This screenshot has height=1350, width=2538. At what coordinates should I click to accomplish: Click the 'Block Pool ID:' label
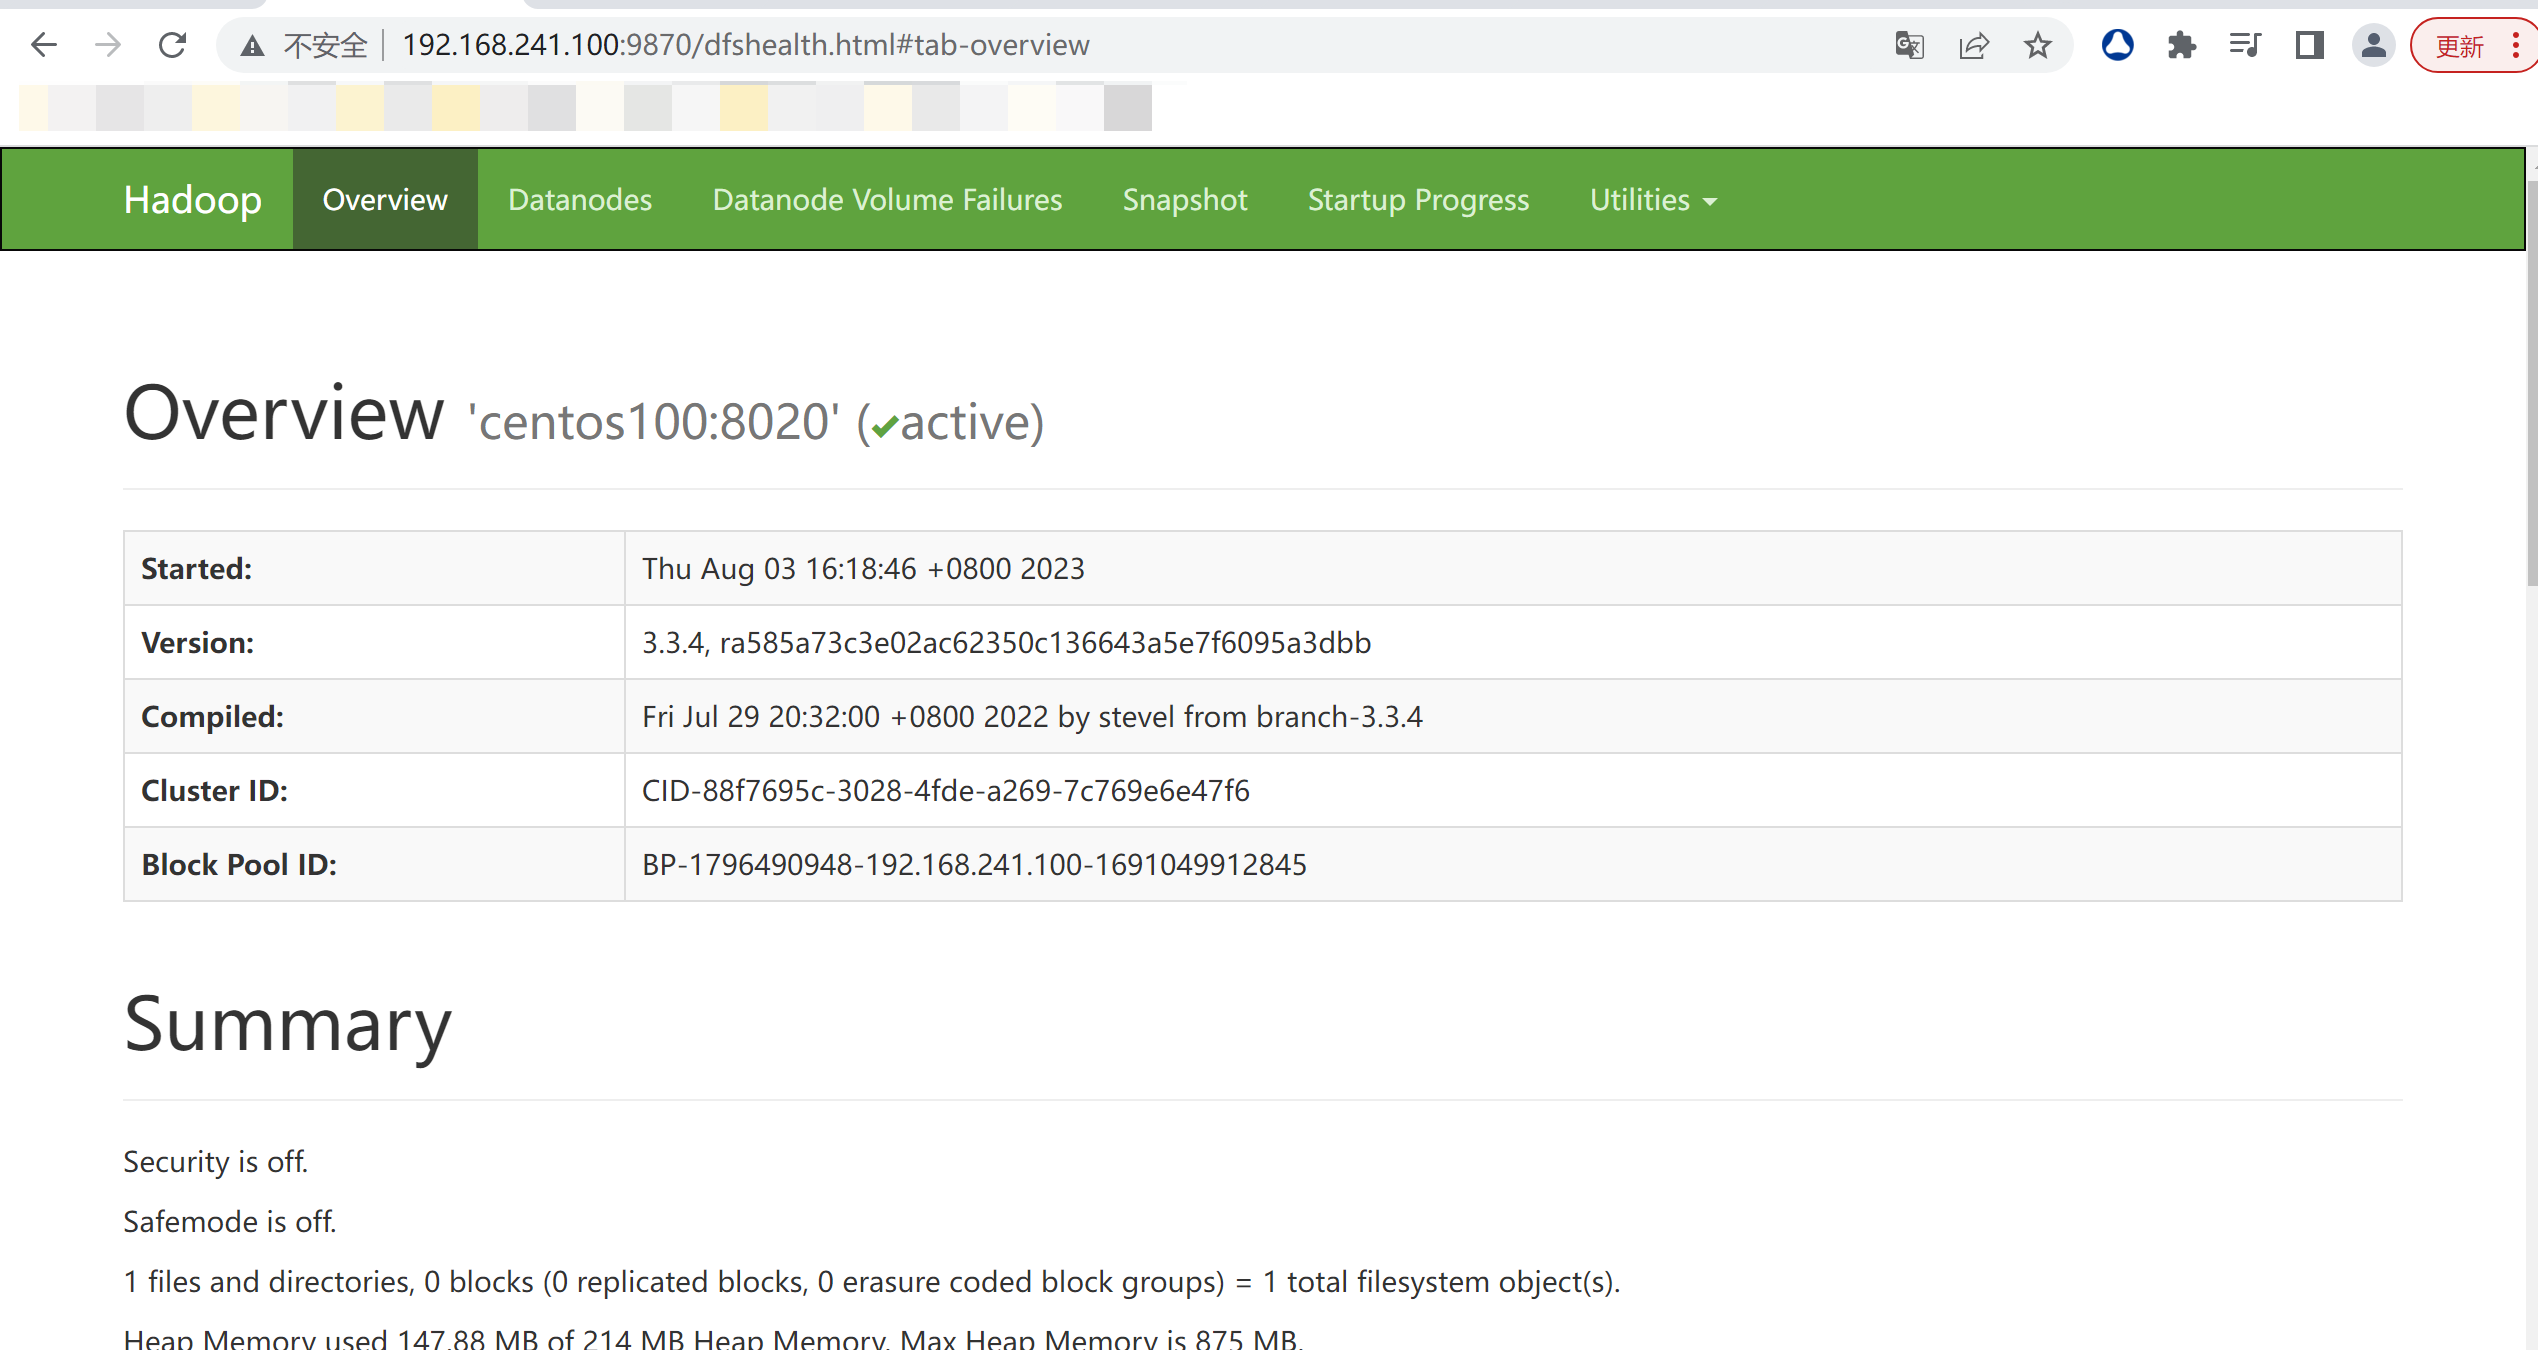point(239,865)
